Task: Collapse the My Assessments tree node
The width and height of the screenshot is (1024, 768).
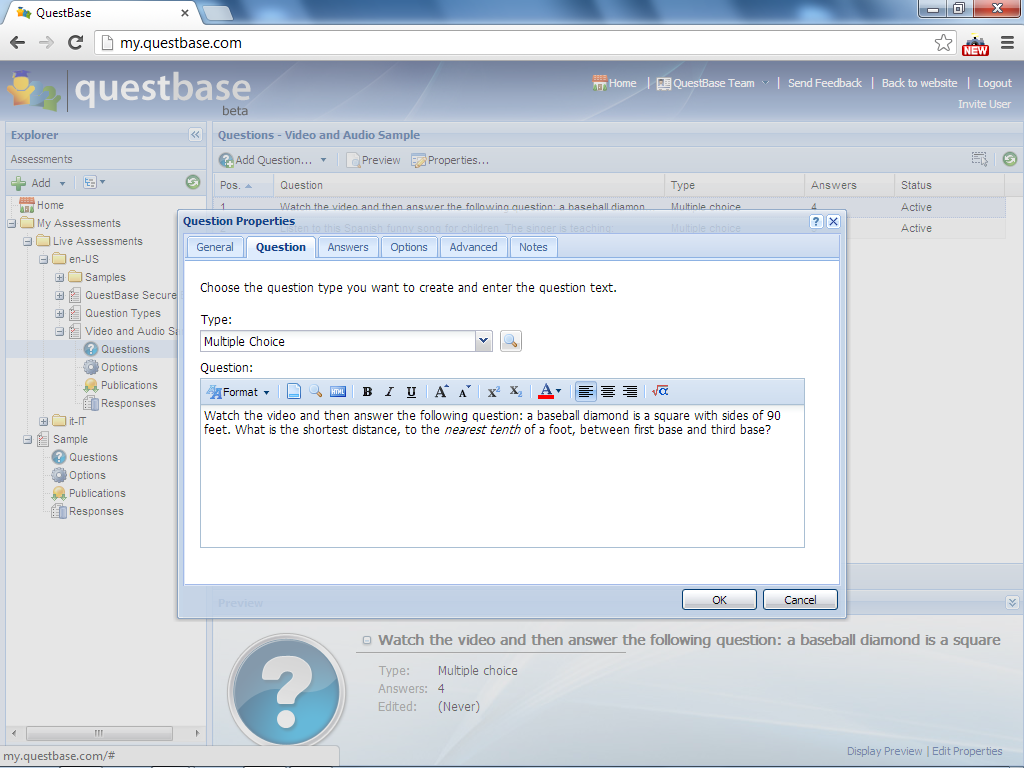Action: tap(12, 223)
